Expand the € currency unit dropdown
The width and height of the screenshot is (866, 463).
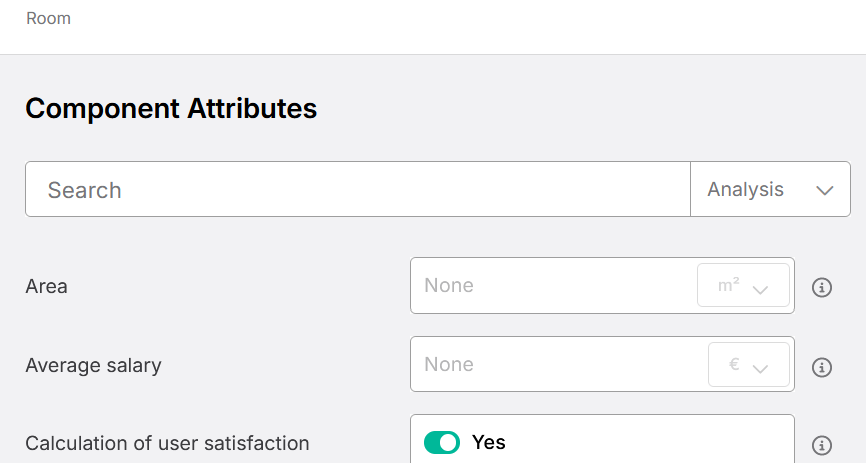coord(749,364)
